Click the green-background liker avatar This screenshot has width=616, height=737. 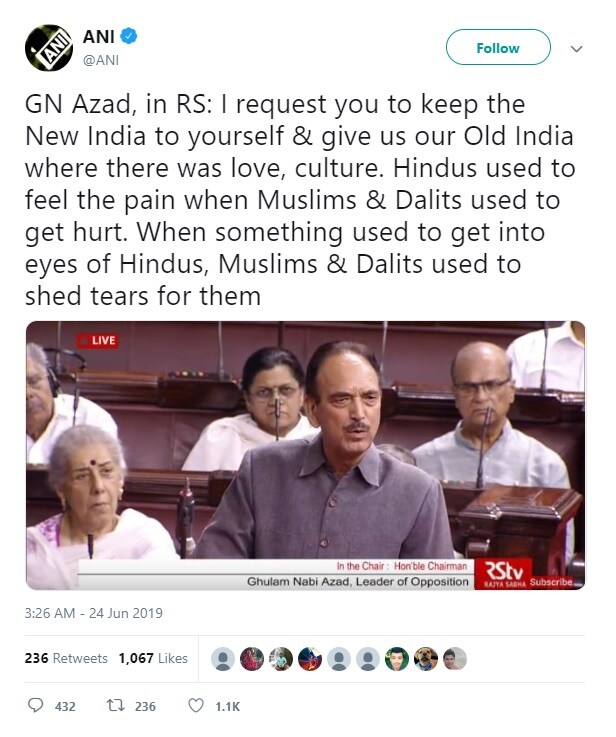pyautogui.click(x=397, y=659)
